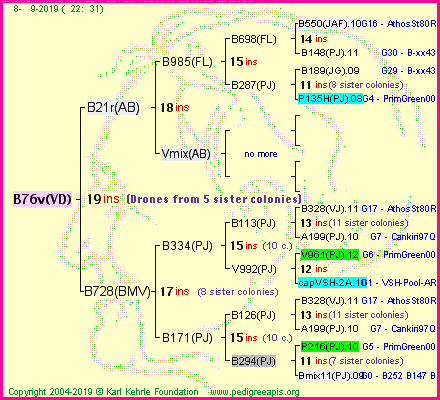This screenshot has width=440, height=400.
Task: Click the 'G6 - PrimGreen00' lineage label
Action: pyautogui.click(x=399, y=255)
